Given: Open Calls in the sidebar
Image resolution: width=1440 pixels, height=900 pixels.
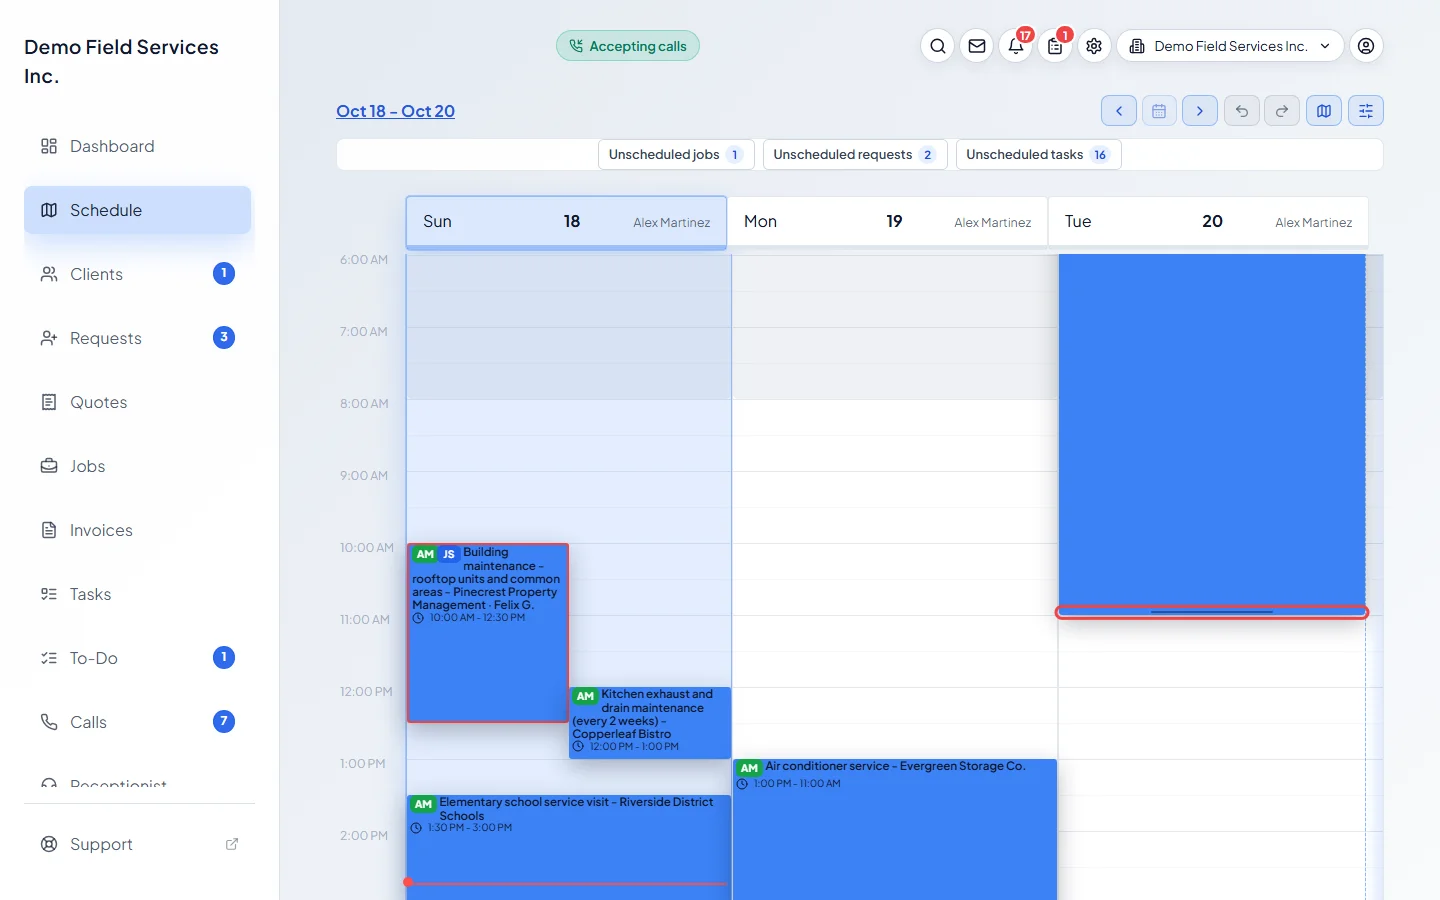Looking at the screenshot, I should coord(138,722).
